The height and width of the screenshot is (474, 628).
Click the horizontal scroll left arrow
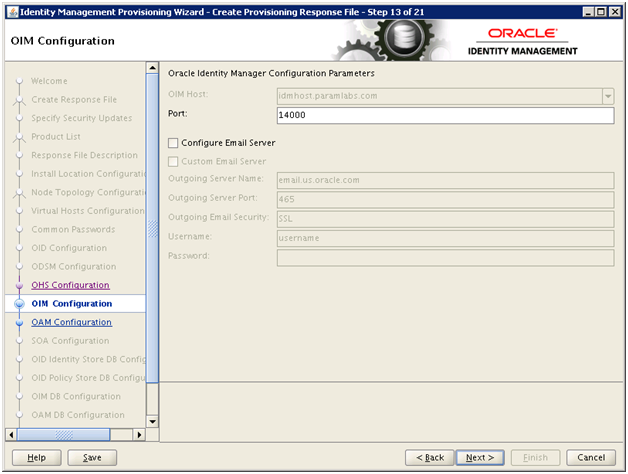(x=11, y=435)
